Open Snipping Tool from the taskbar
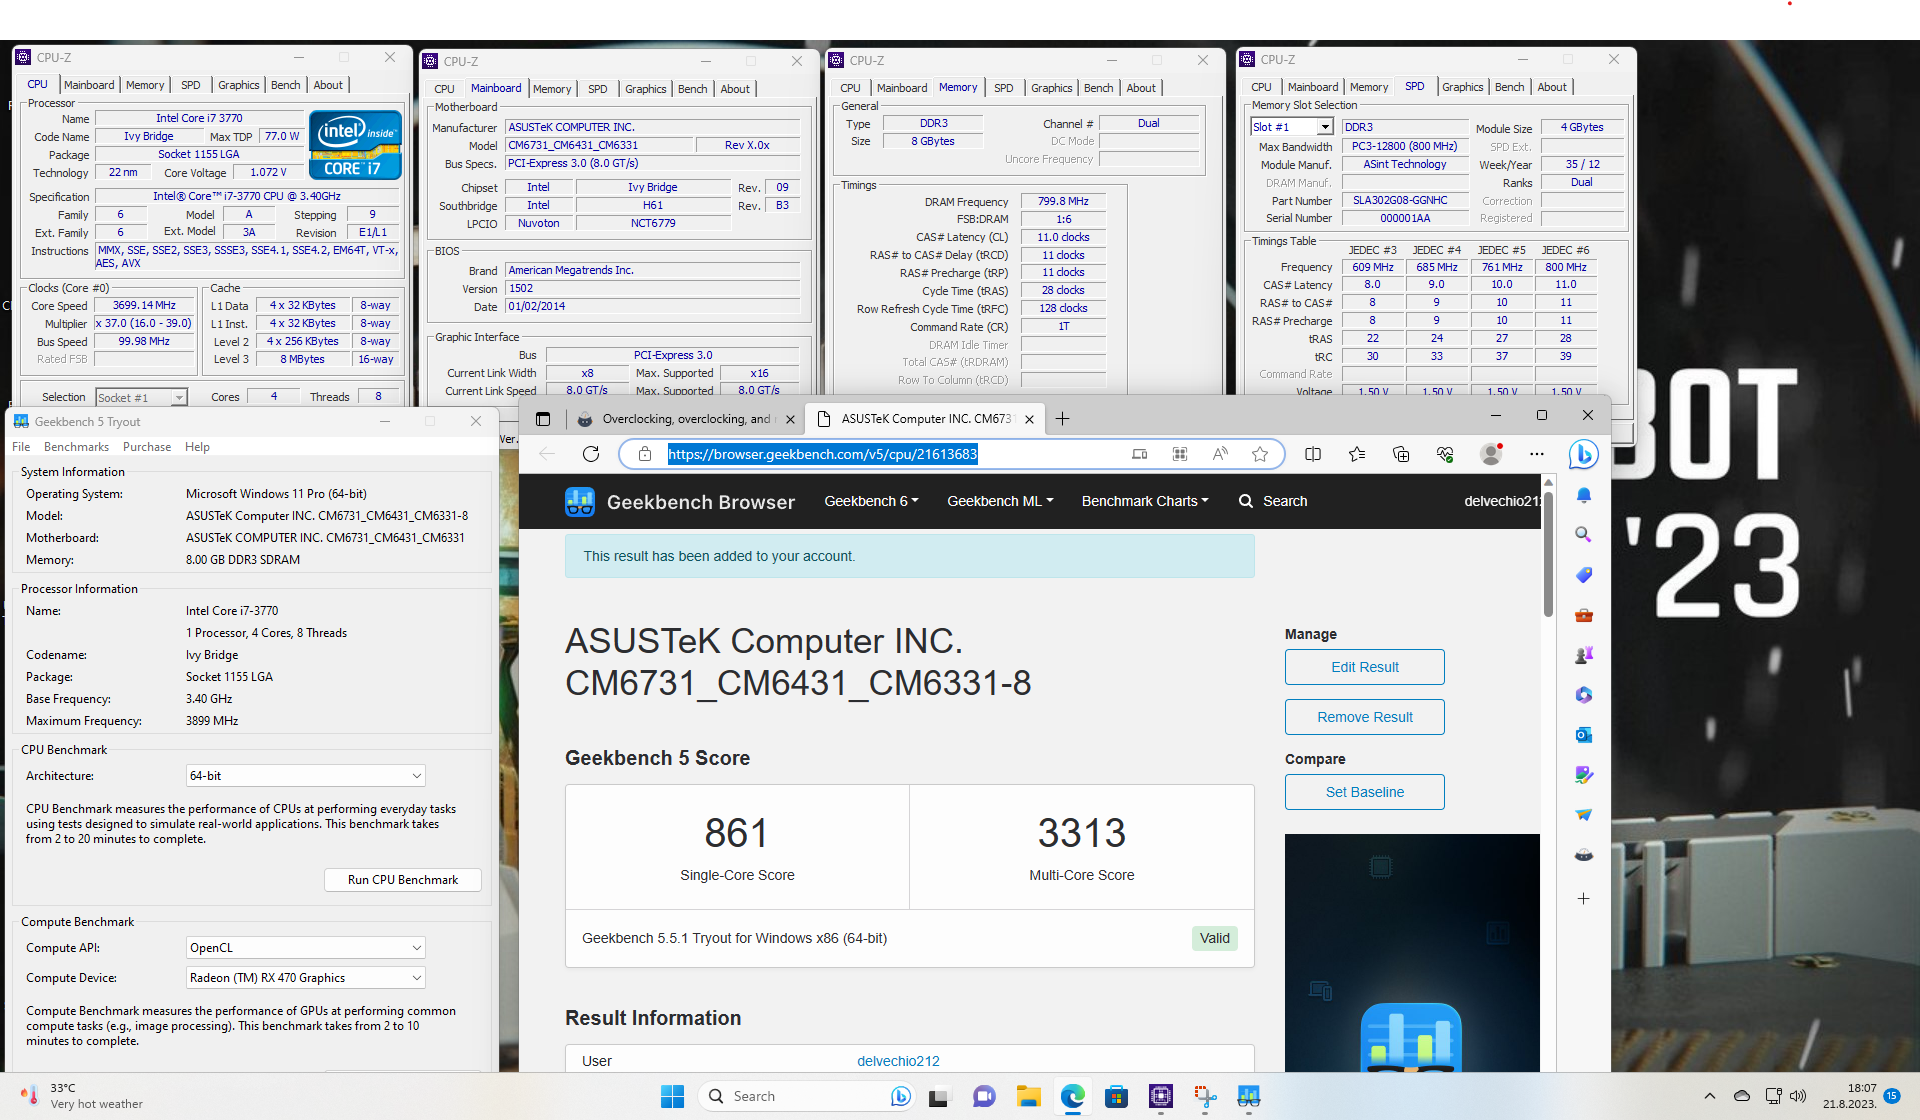Viewport: 1920px width, 1120px height. click(x=1204, y=1097)
